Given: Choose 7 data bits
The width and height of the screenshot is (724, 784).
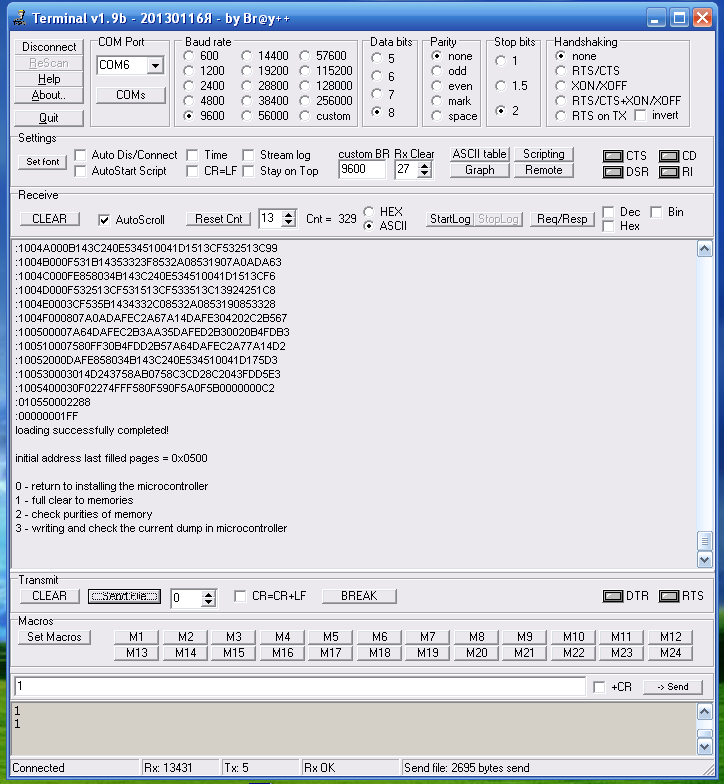Looking at the screenshot, I should click(x=376, y=94).
